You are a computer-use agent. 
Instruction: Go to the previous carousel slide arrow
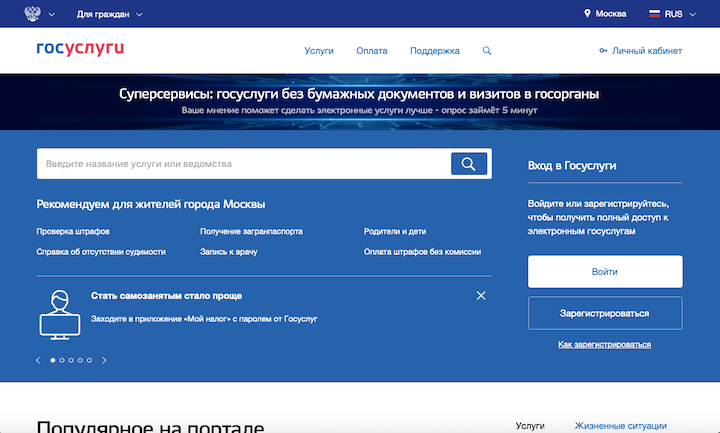tap(38, 360)
